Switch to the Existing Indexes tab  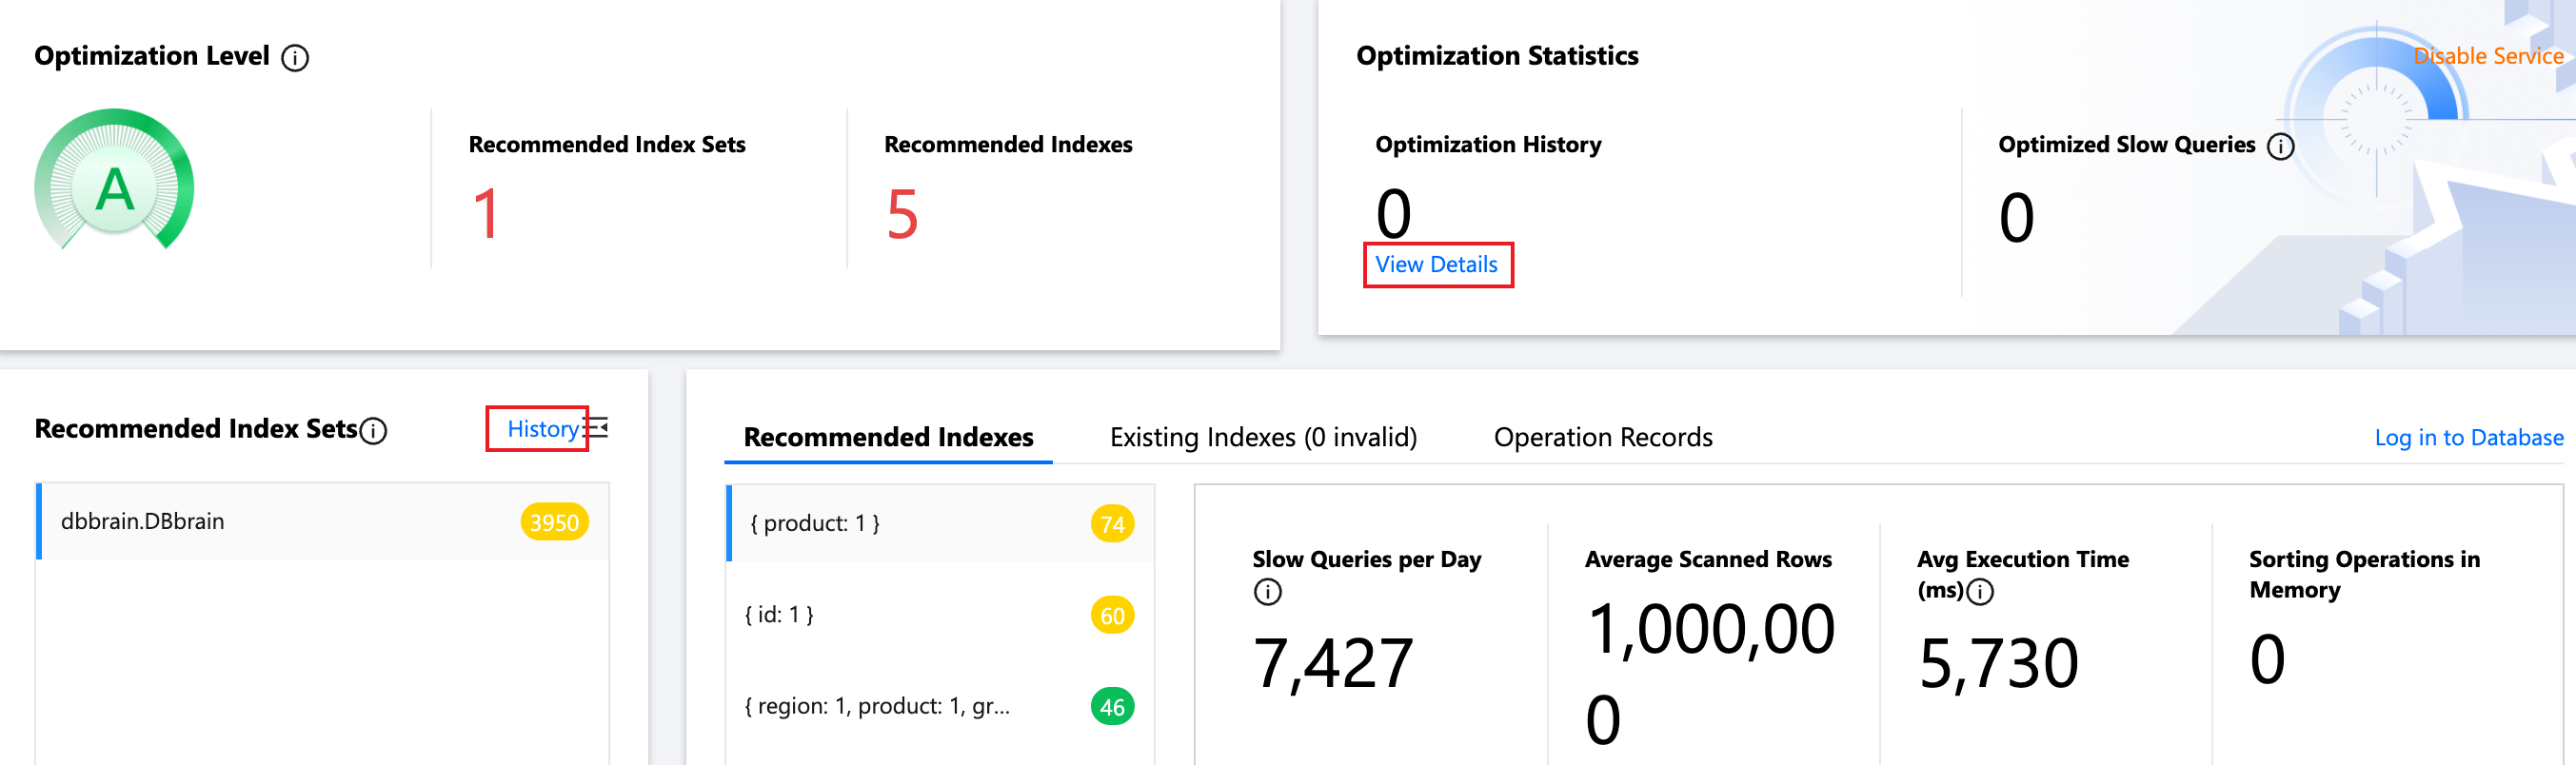1262,437
